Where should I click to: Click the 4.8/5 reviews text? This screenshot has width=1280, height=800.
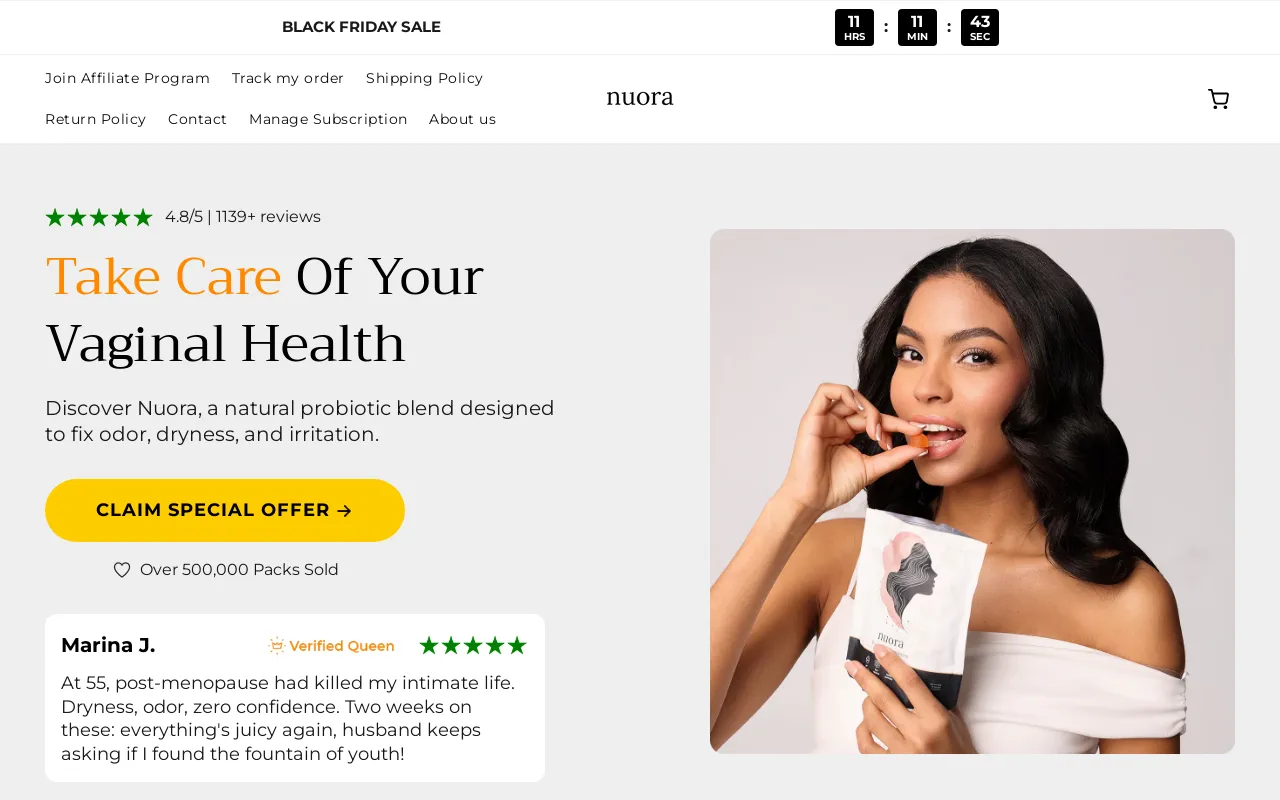pyautogui.click(x=243, y=217)
